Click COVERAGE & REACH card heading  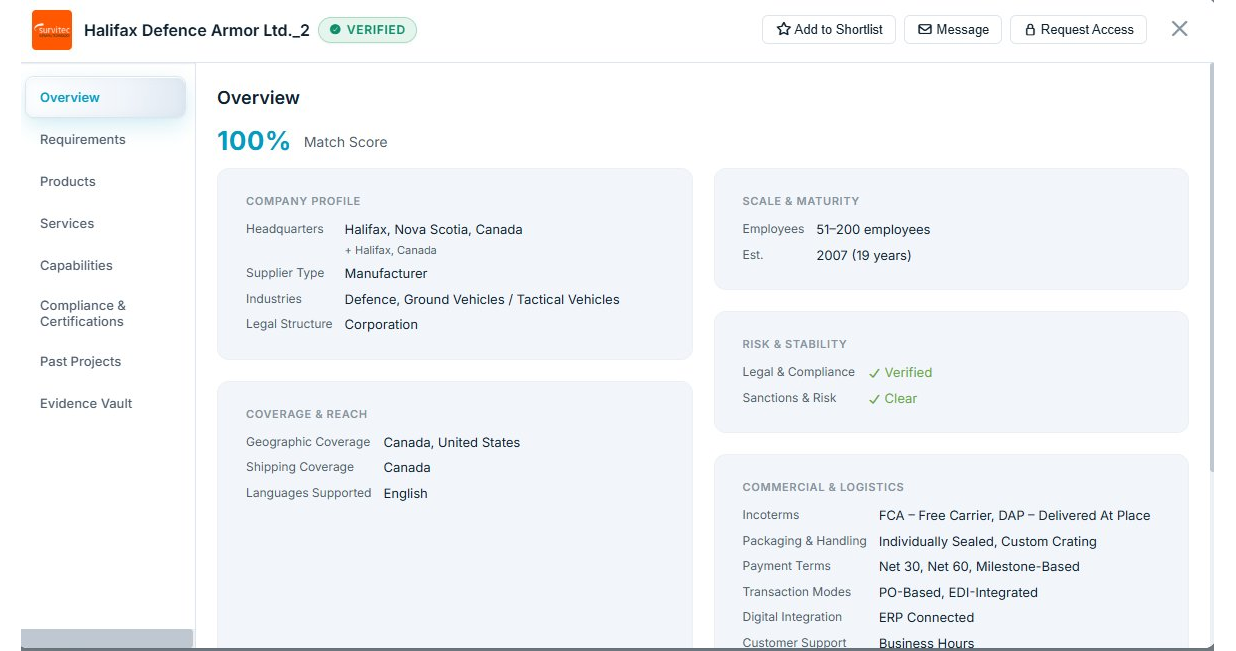tap(306, 414)
